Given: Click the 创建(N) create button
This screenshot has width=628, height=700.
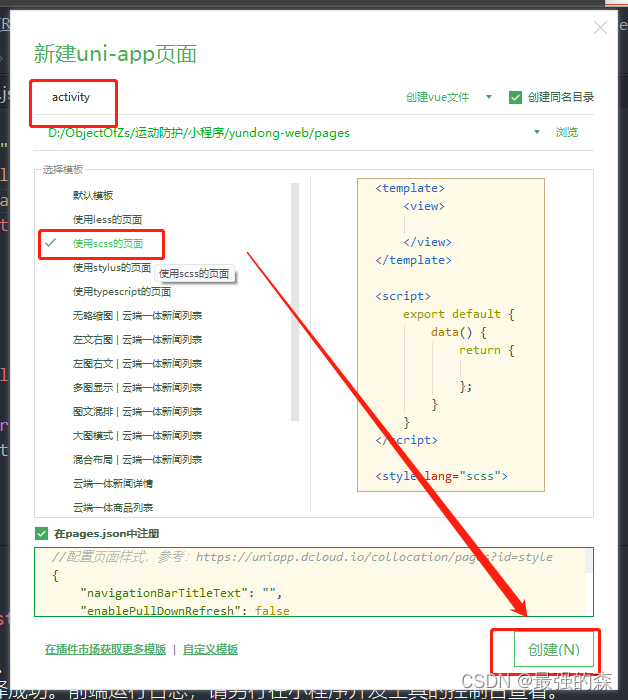Looking at the screenshot, I should pos(554,649).
